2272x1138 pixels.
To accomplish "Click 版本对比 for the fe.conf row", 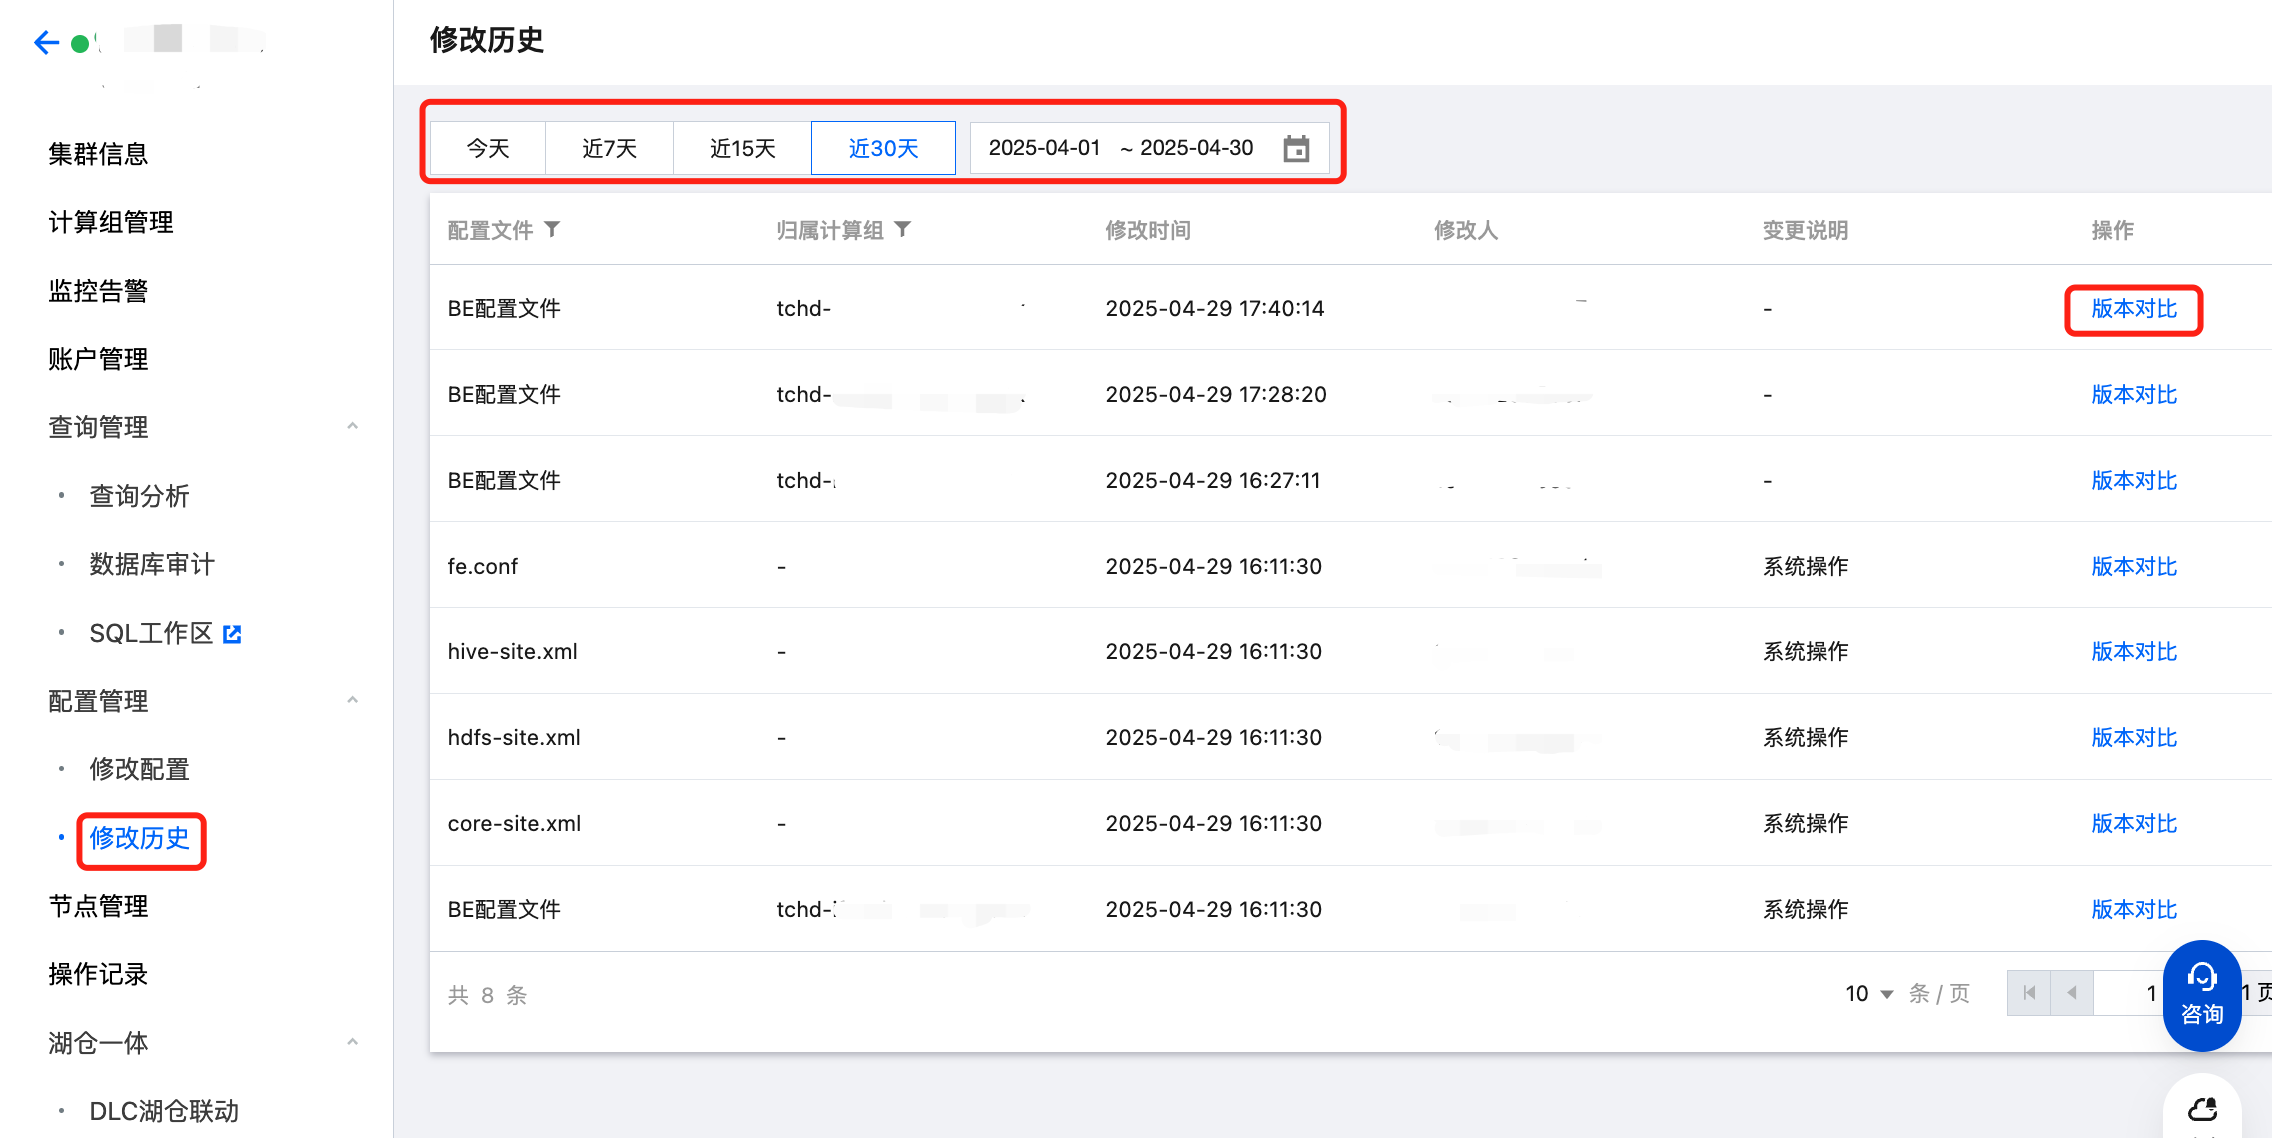I will [x=2134, y=567].
